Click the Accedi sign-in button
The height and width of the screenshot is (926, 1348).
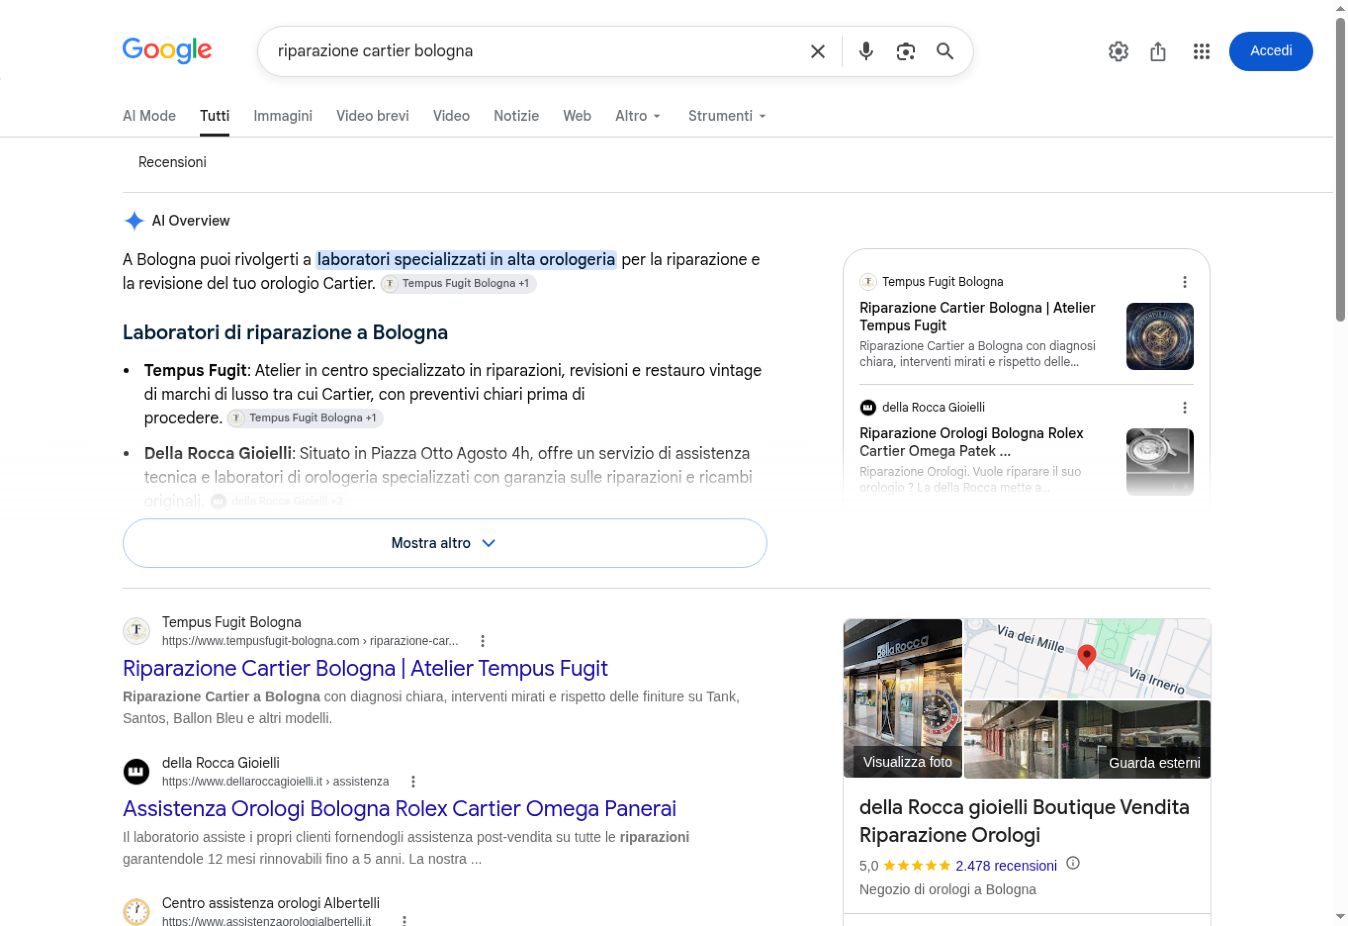[x=1271, y=51]
